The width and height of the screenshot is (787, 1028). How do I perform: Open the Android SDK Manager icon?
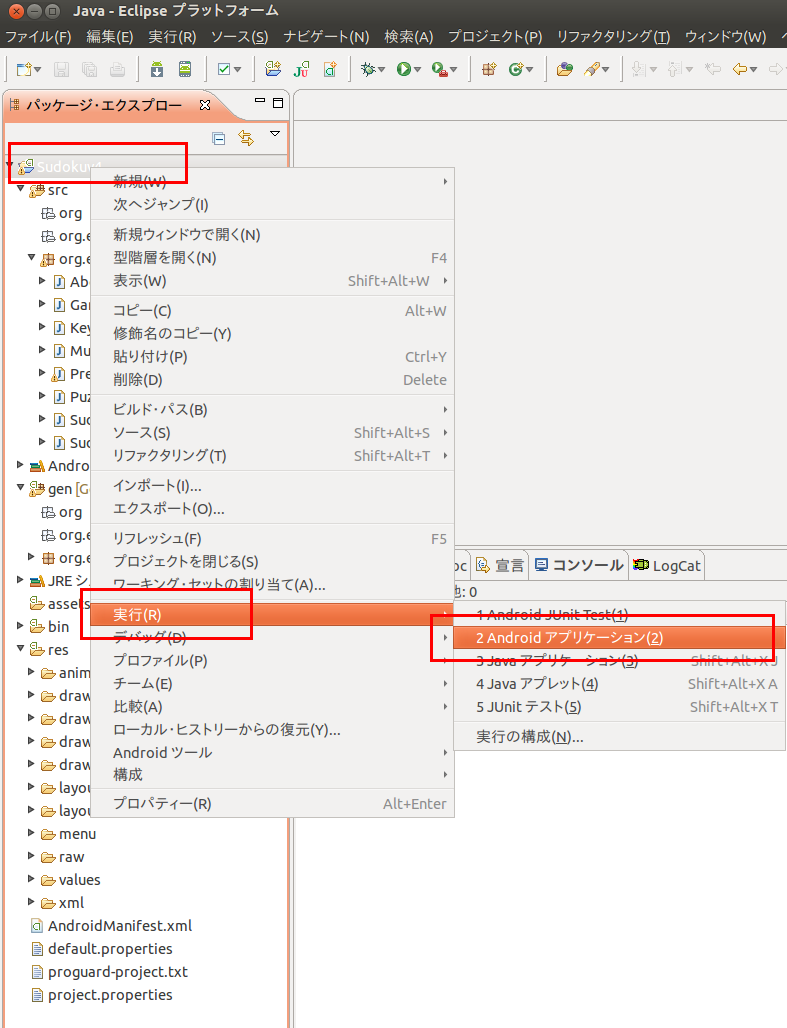157,69
